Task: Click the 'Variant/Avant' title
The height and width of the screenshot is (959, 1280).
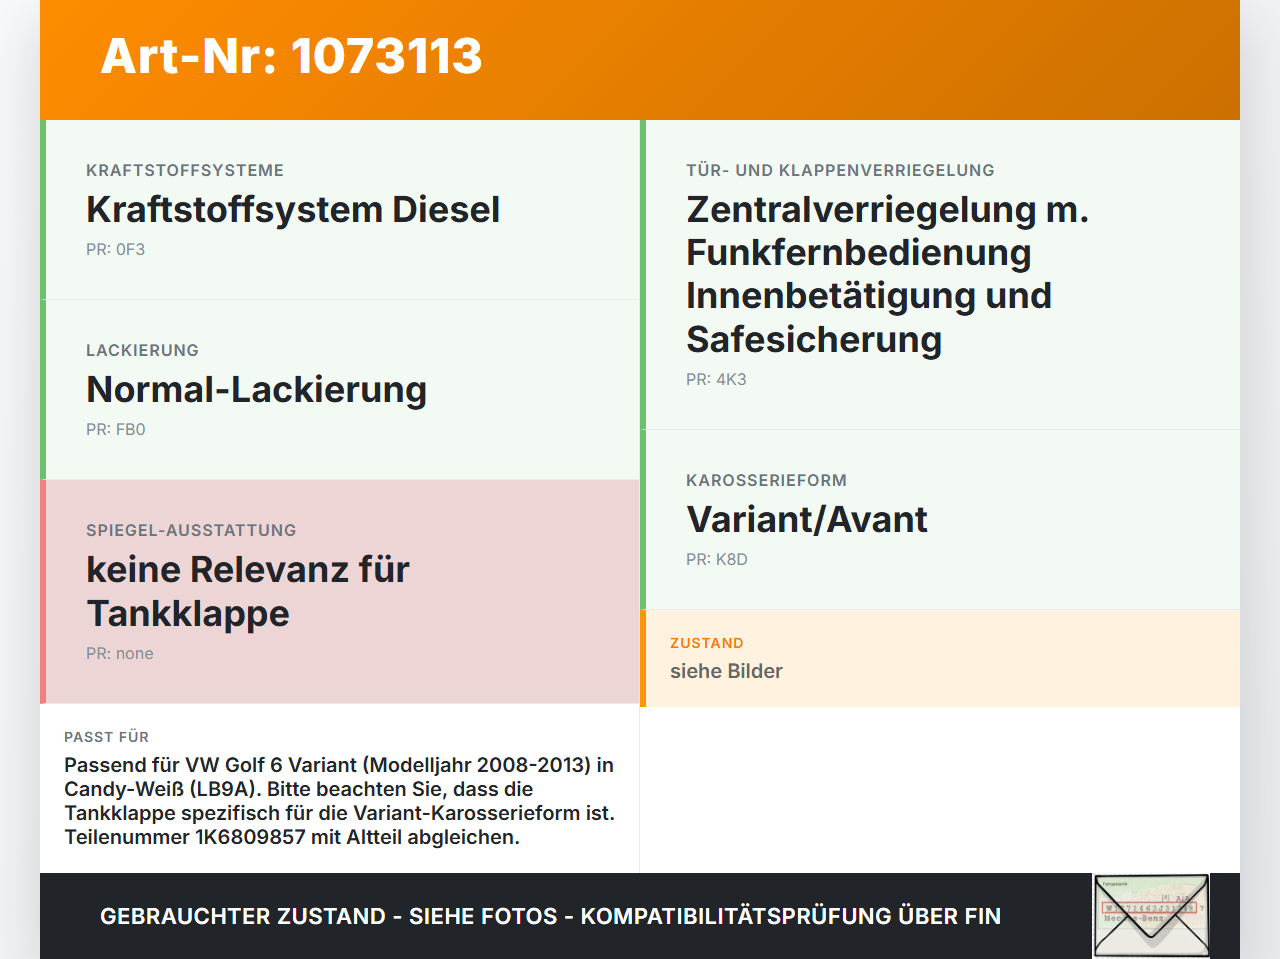Action: tap(807, 520)
